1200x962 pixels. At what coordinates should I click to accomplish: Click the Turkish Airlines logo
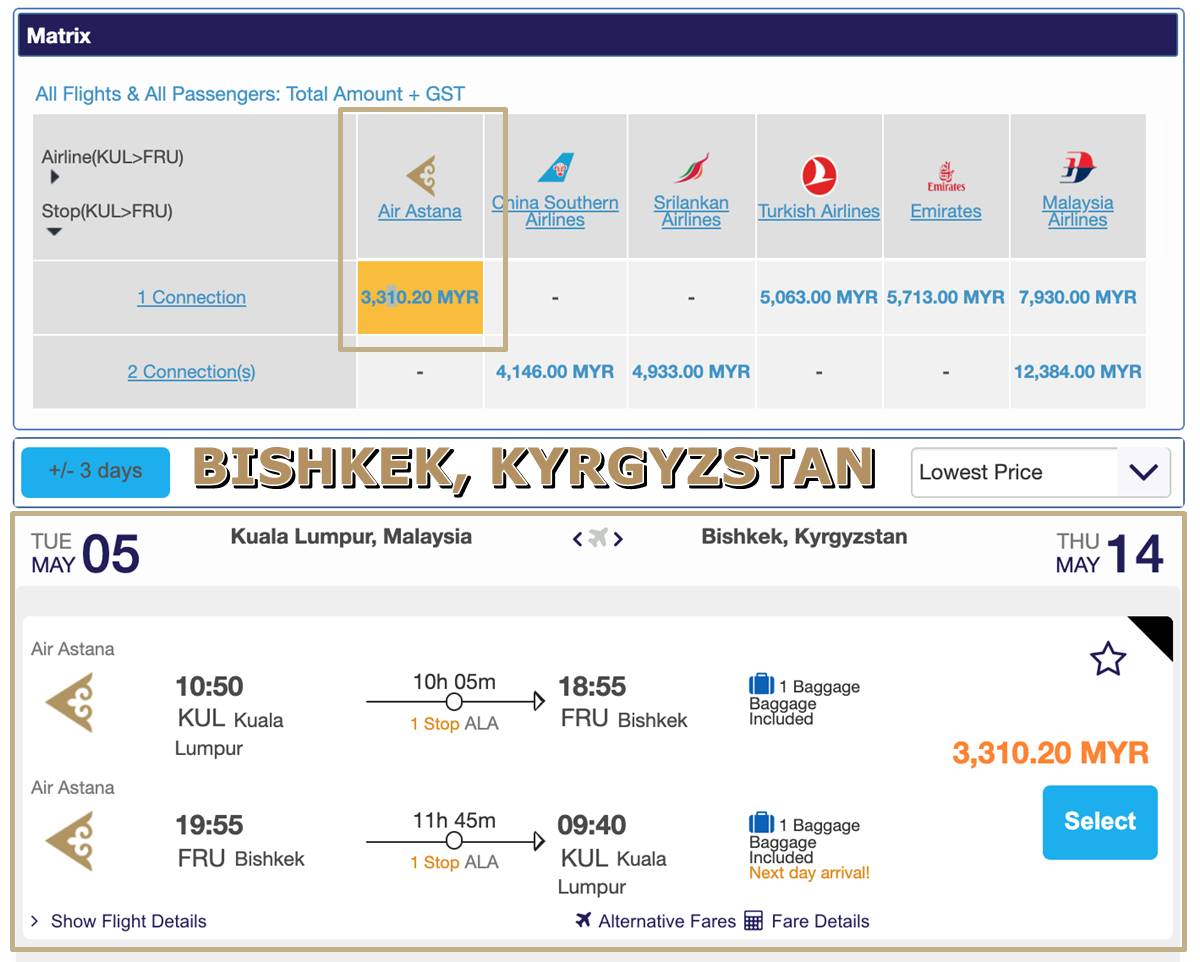(x=819, y=176)
